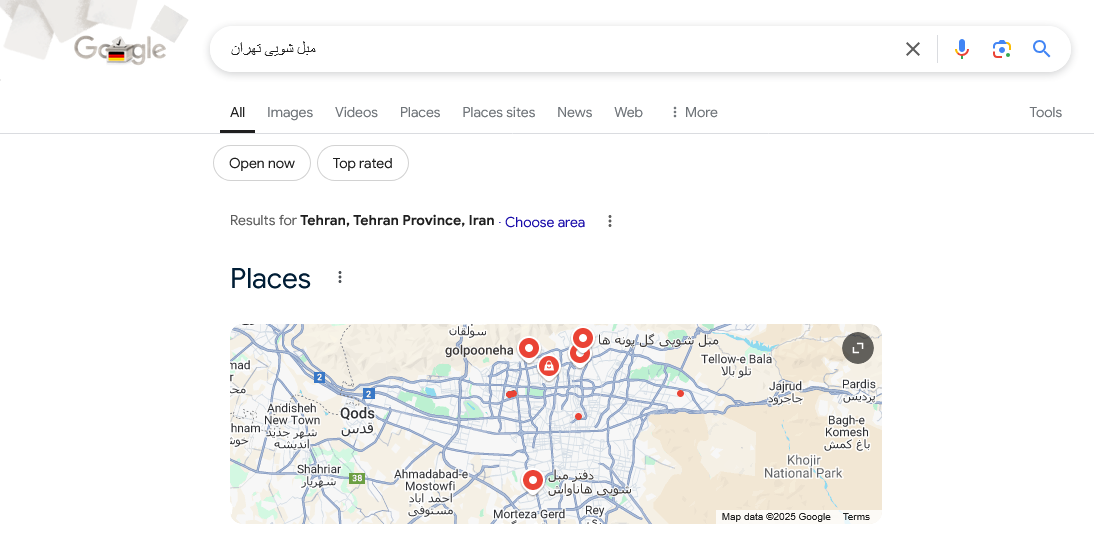Viewport: 1094px width, 533px height.
Task: Click the Google doodle logo
Action: [120, 49]
